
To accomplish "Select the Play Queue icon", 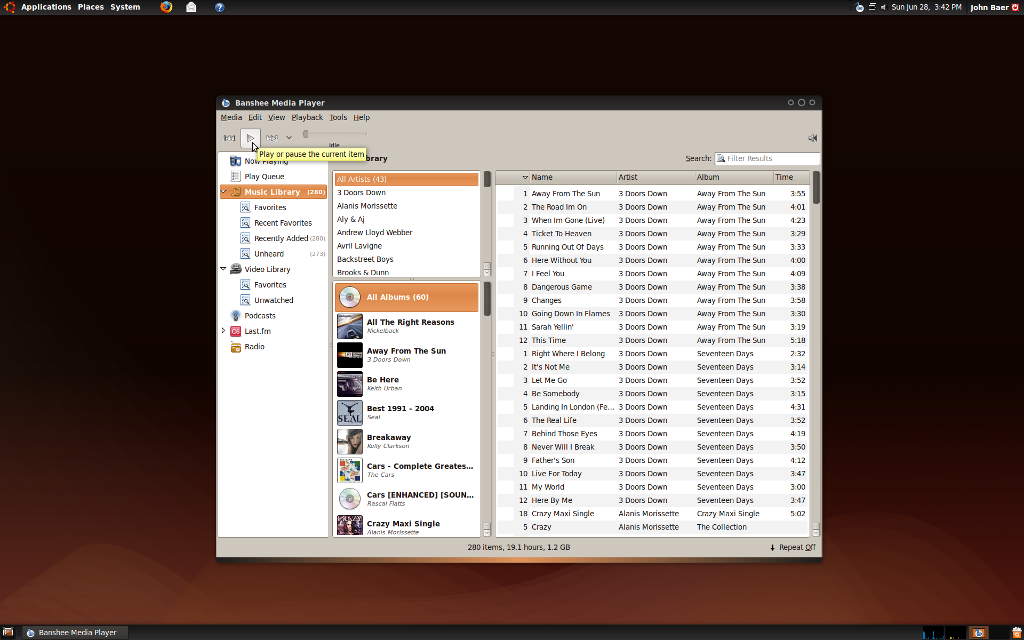I will [236, 176].
